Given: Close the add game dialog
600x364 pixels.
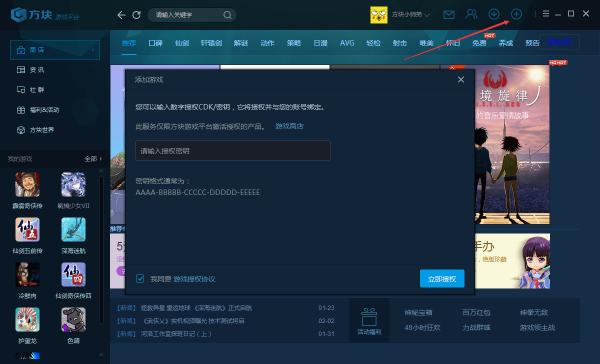Looking at the screenshot, I should click(x=461, y=80).
